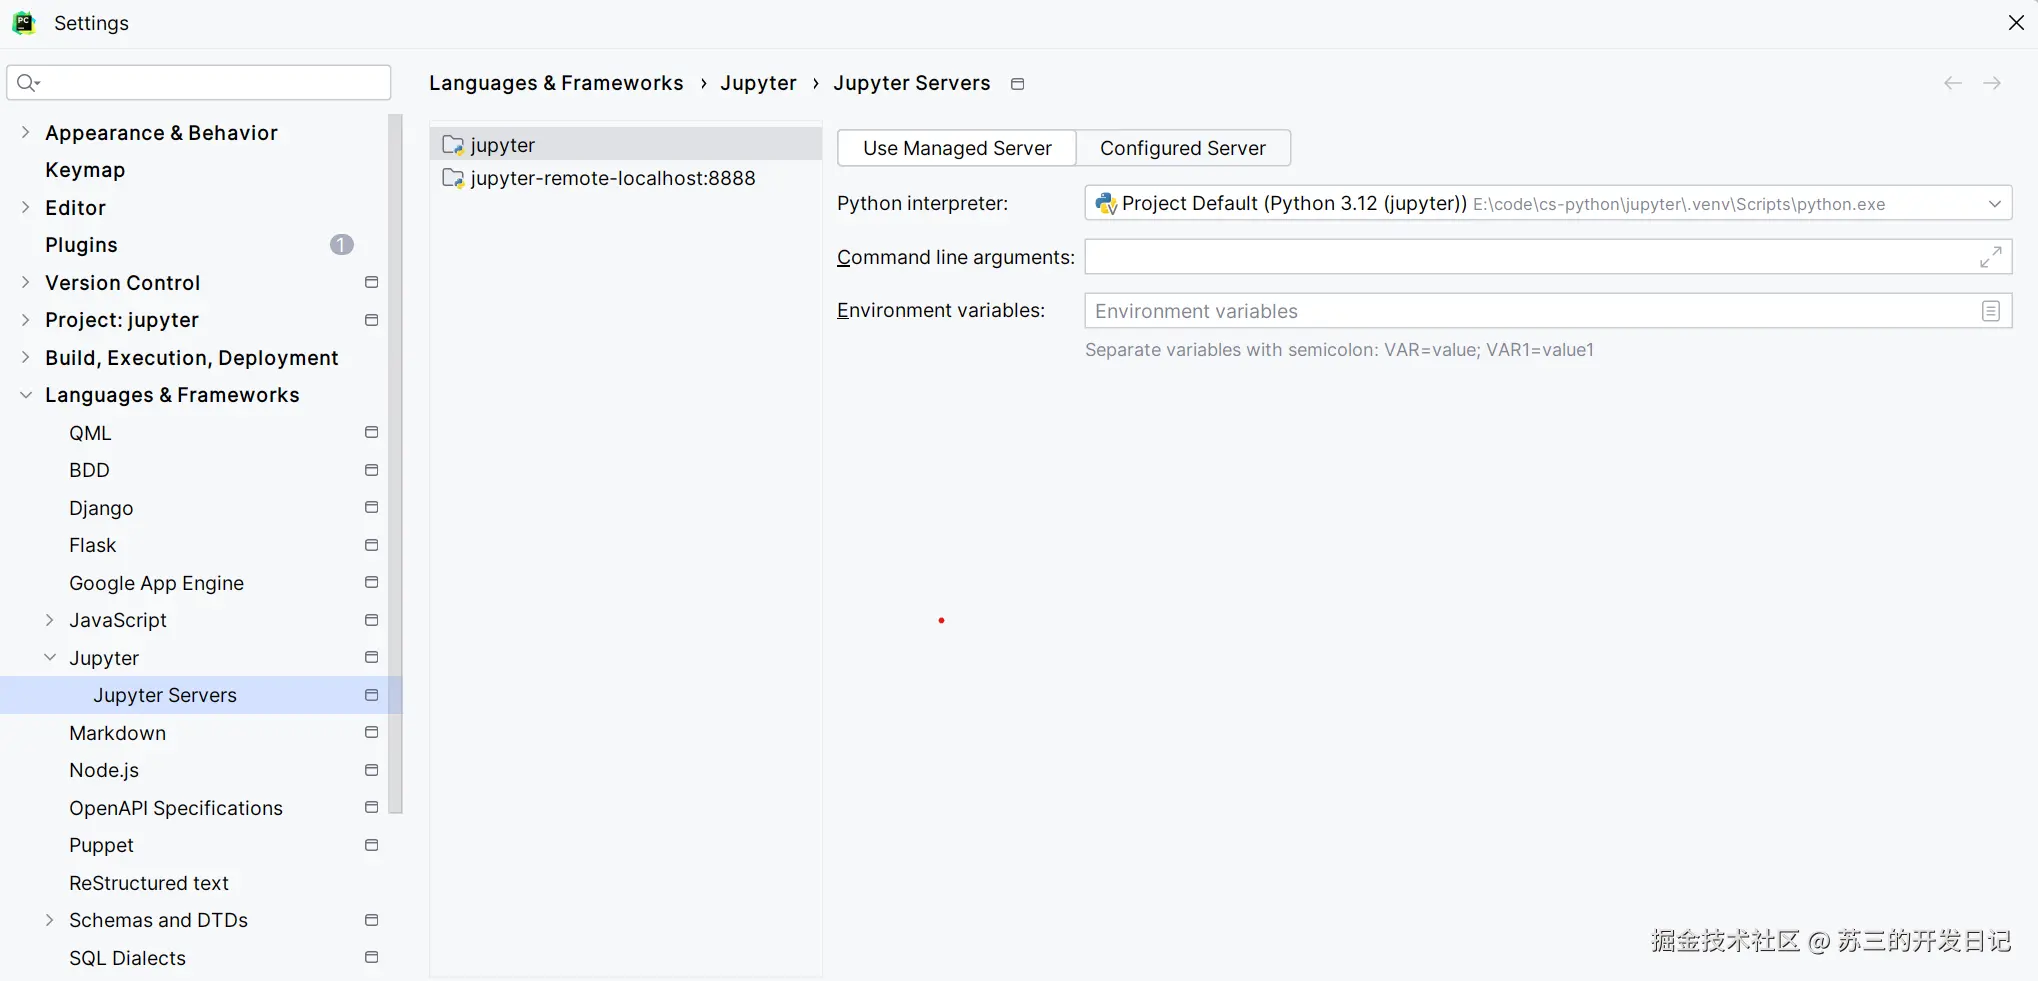This screenshot has height=981, width=2038.
Task: Expand the Project: jupyter section
Action: tap(26, 320)
